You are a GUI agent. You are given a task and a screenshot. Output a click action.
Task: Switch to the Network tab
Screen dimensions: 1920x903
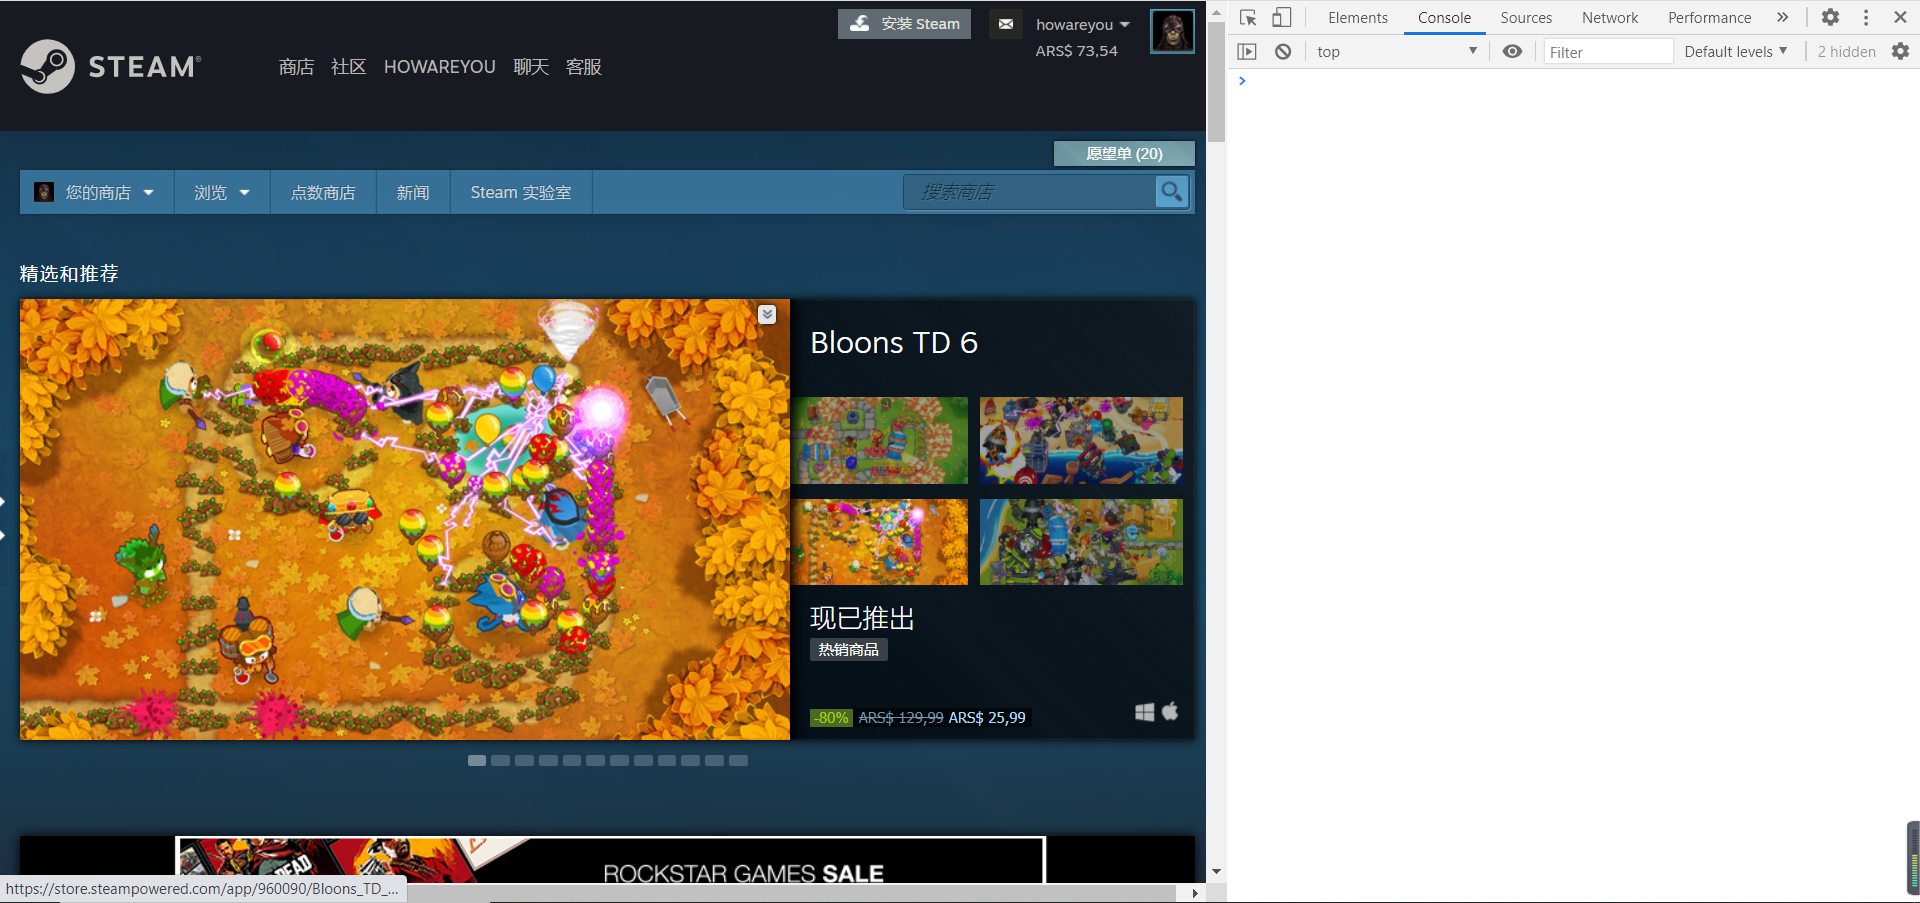[1610, 17]
